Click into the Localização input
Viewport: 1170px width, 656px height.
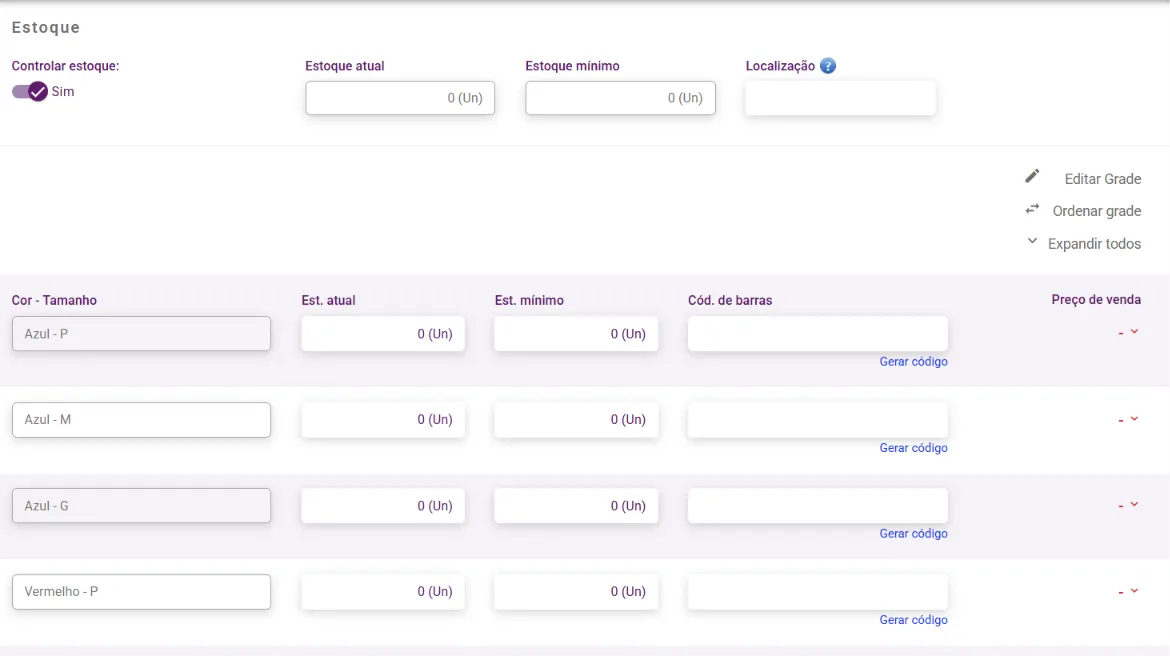pyautogui.click(x=840, y=98)
